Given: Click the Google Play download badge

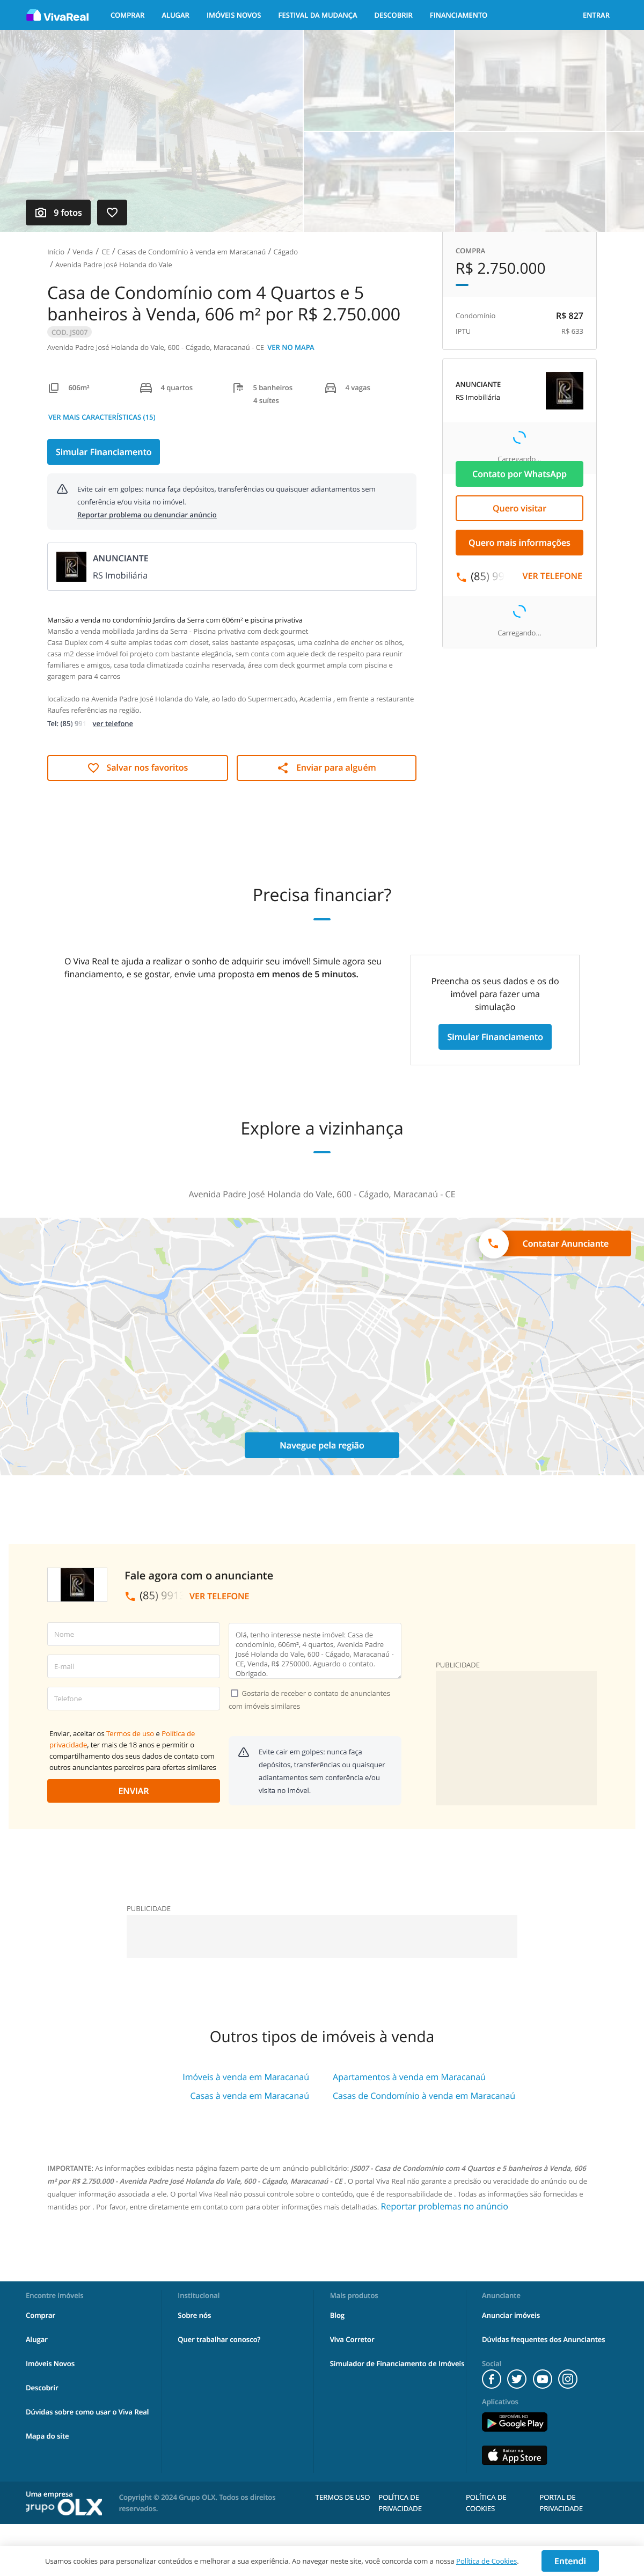Looking at the screenshot, I should pyautogui.click(x=515, y=2422).
